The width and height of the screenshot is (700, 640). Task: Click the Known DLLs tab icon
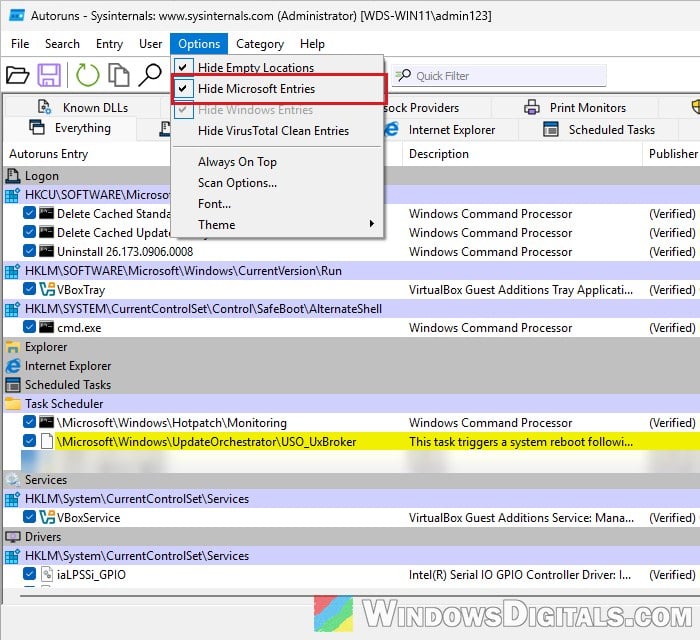(x=44, y=107)
